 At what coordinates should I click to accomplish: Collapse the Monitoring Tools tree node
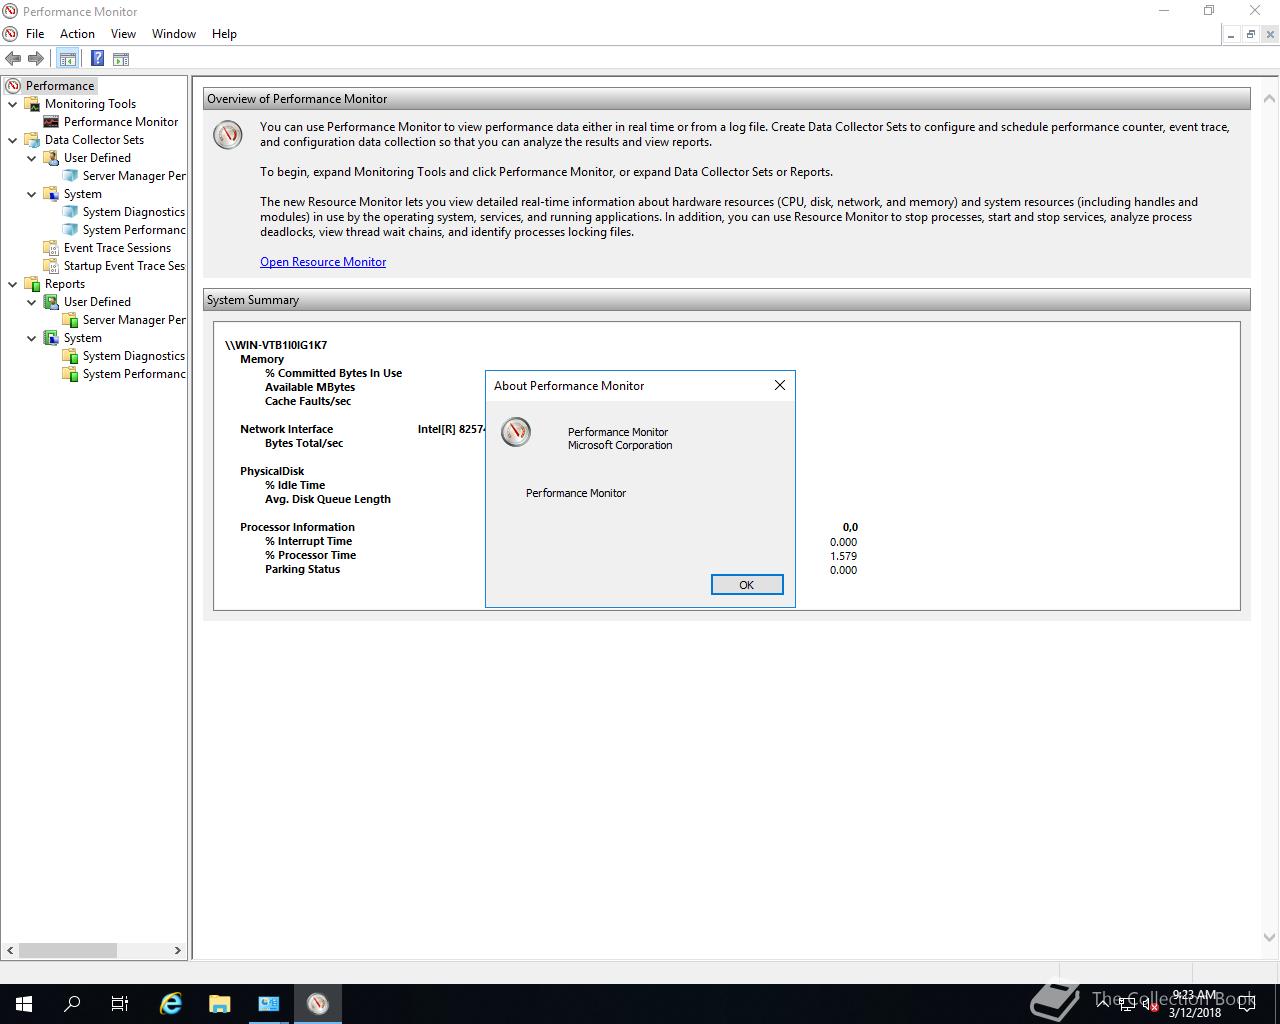click(13, 104)
